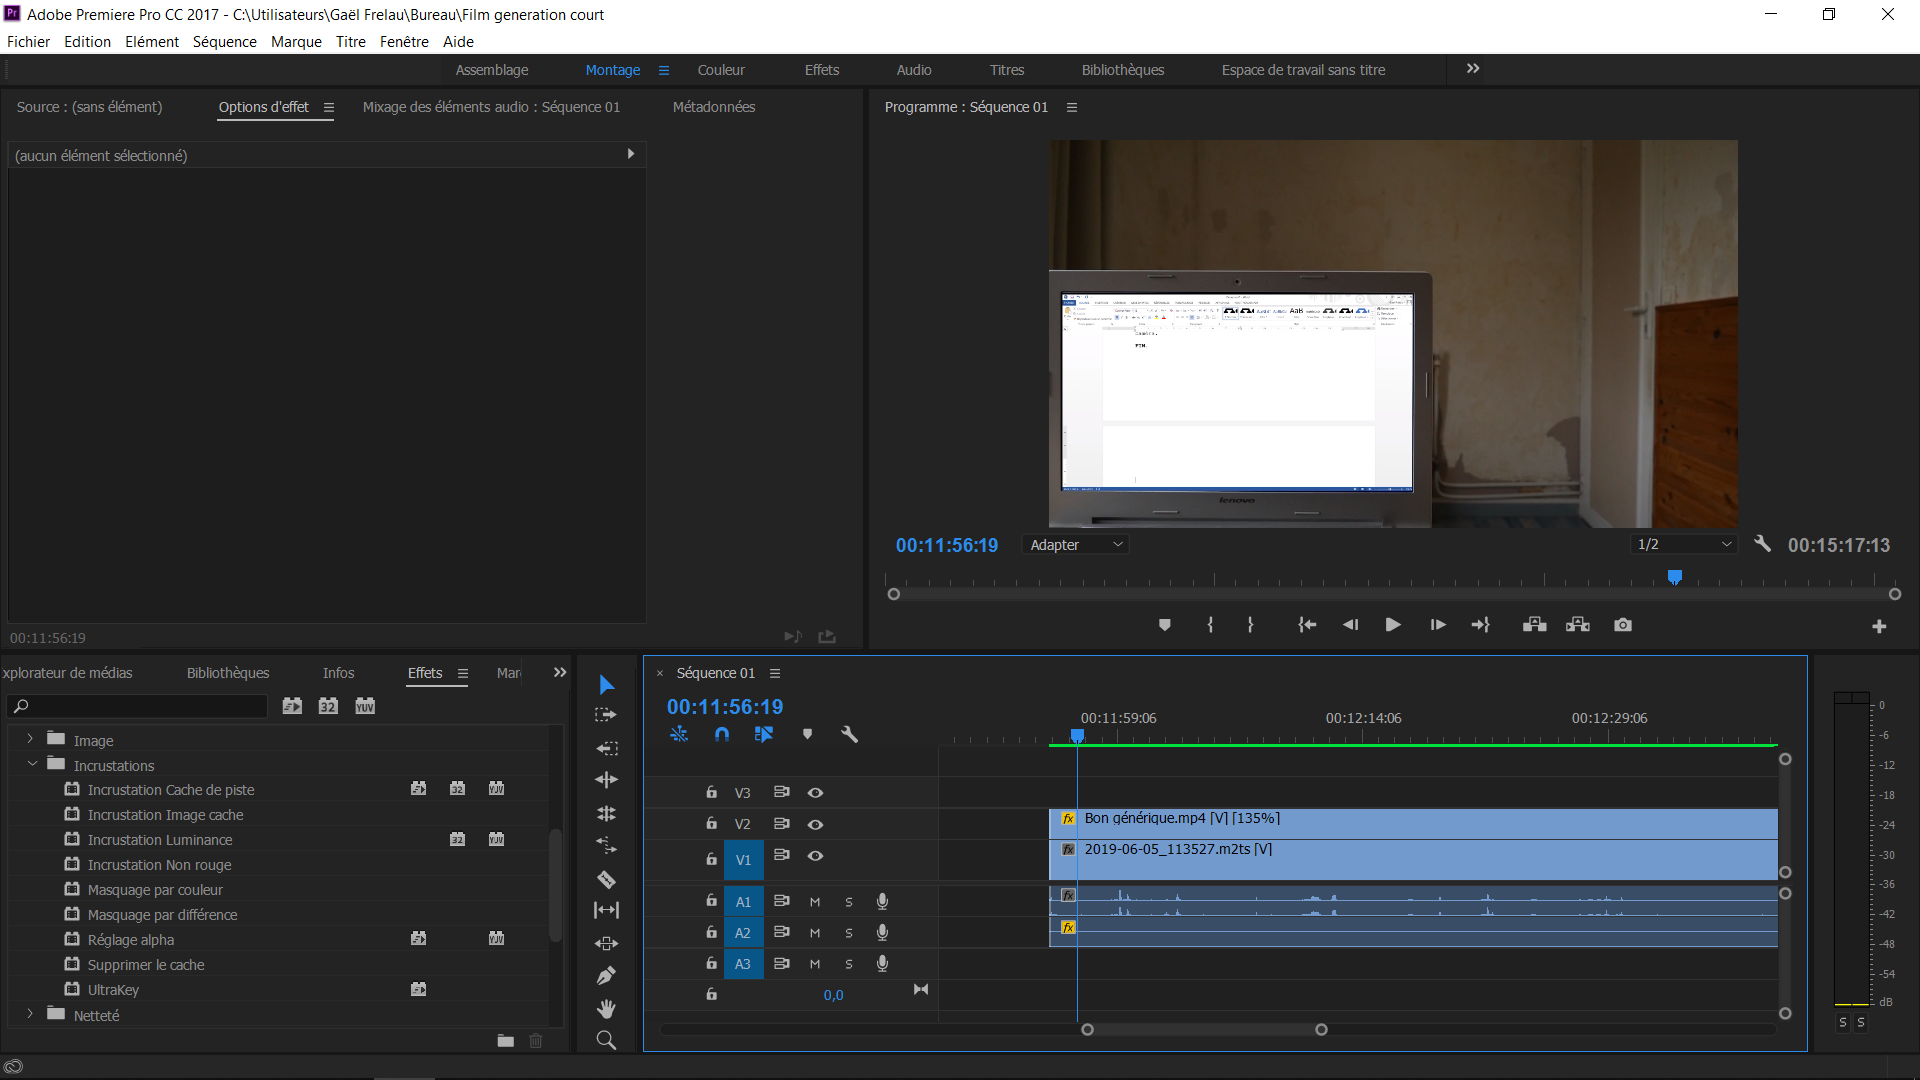Click the Program monitor playhead marker
The width and height of the screenshot is (1920, 1080).
click(1675, 577)
